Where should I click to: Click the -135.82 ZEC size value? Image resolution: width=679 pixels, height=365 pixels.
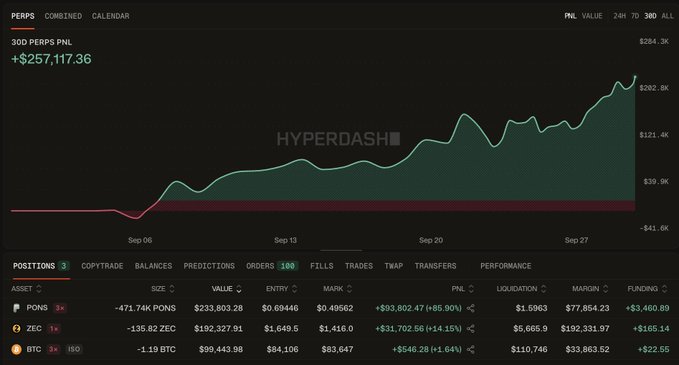[x=152, y=329]
